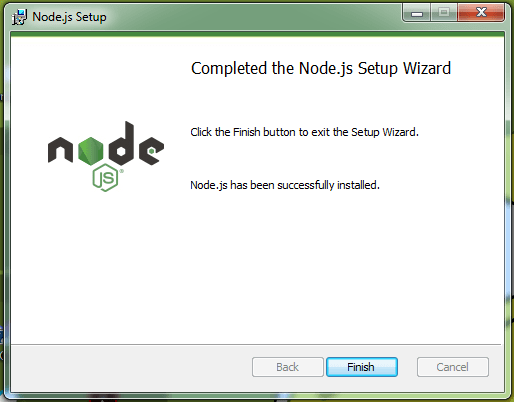Image resolution: width=514 pixels, height=402 pixels.
Task: Minimize the Node.js Setup window
Action: (x=417, y=13)
